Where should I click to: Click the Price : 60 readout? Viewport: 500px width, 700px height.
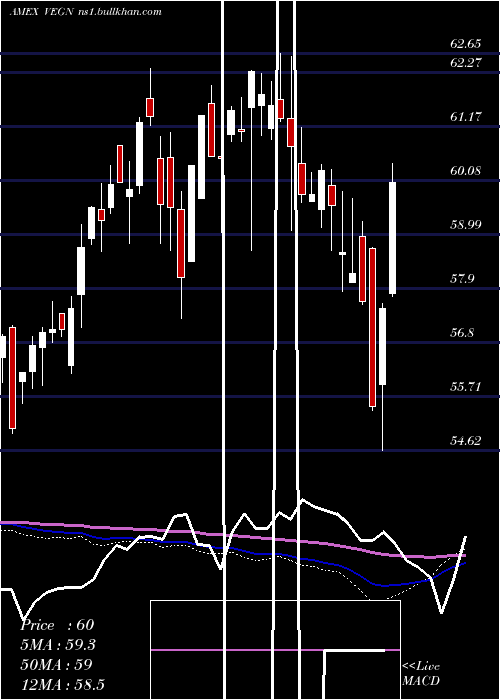(57, 625)
